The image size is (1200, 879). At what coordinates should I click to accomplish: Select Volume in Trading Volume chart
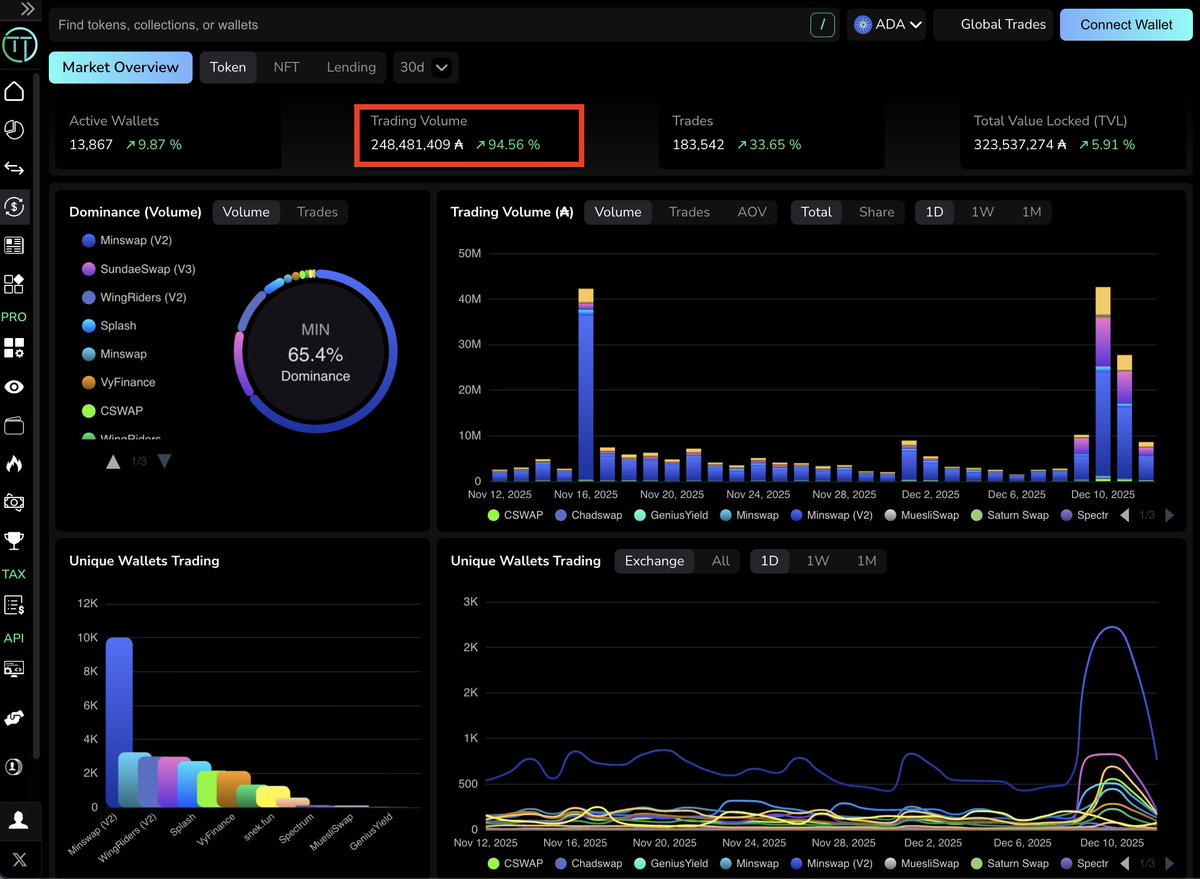[x=618, y=212]
